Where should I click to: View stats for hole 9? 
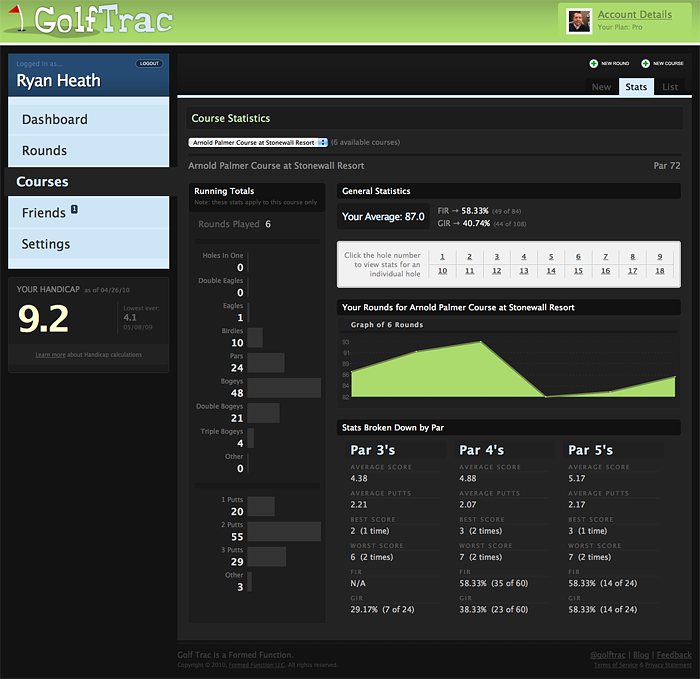660,257
